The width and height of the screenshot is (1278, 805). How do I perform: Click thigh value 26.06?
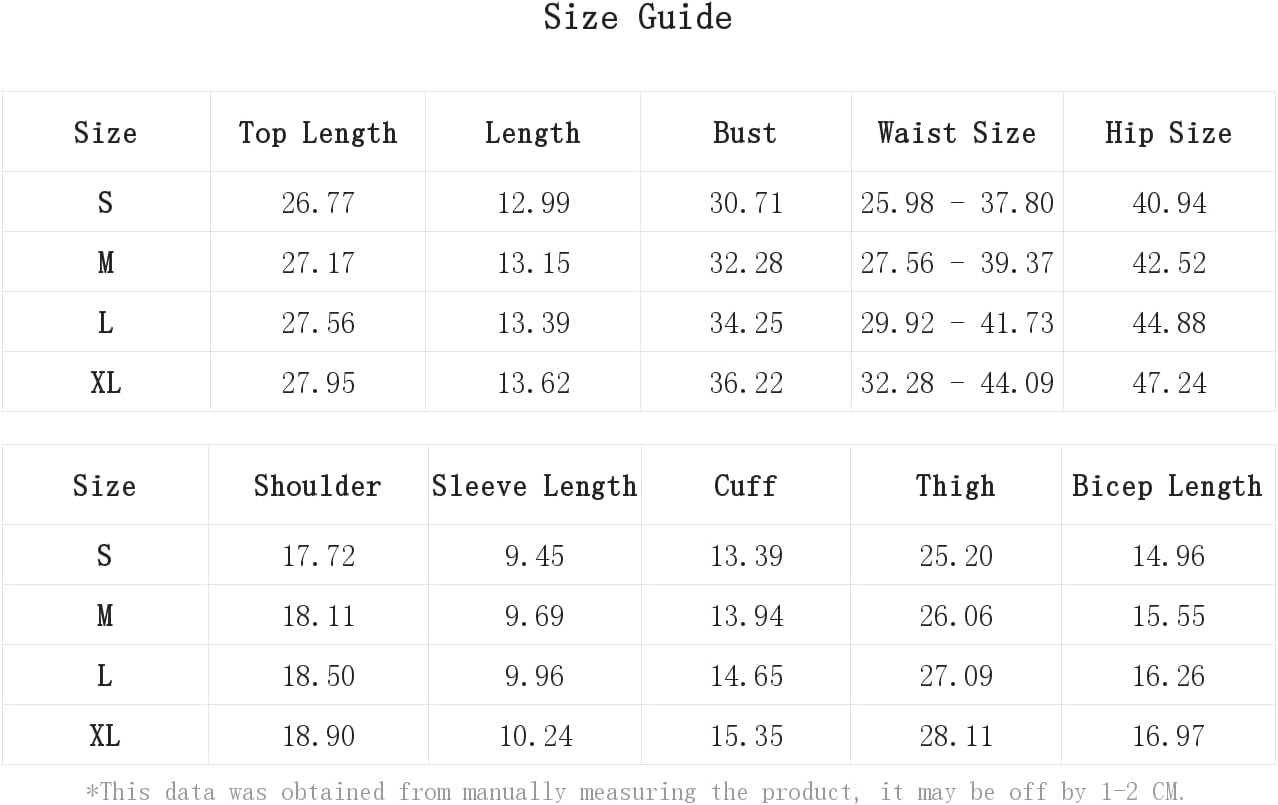tap(956, 616)
